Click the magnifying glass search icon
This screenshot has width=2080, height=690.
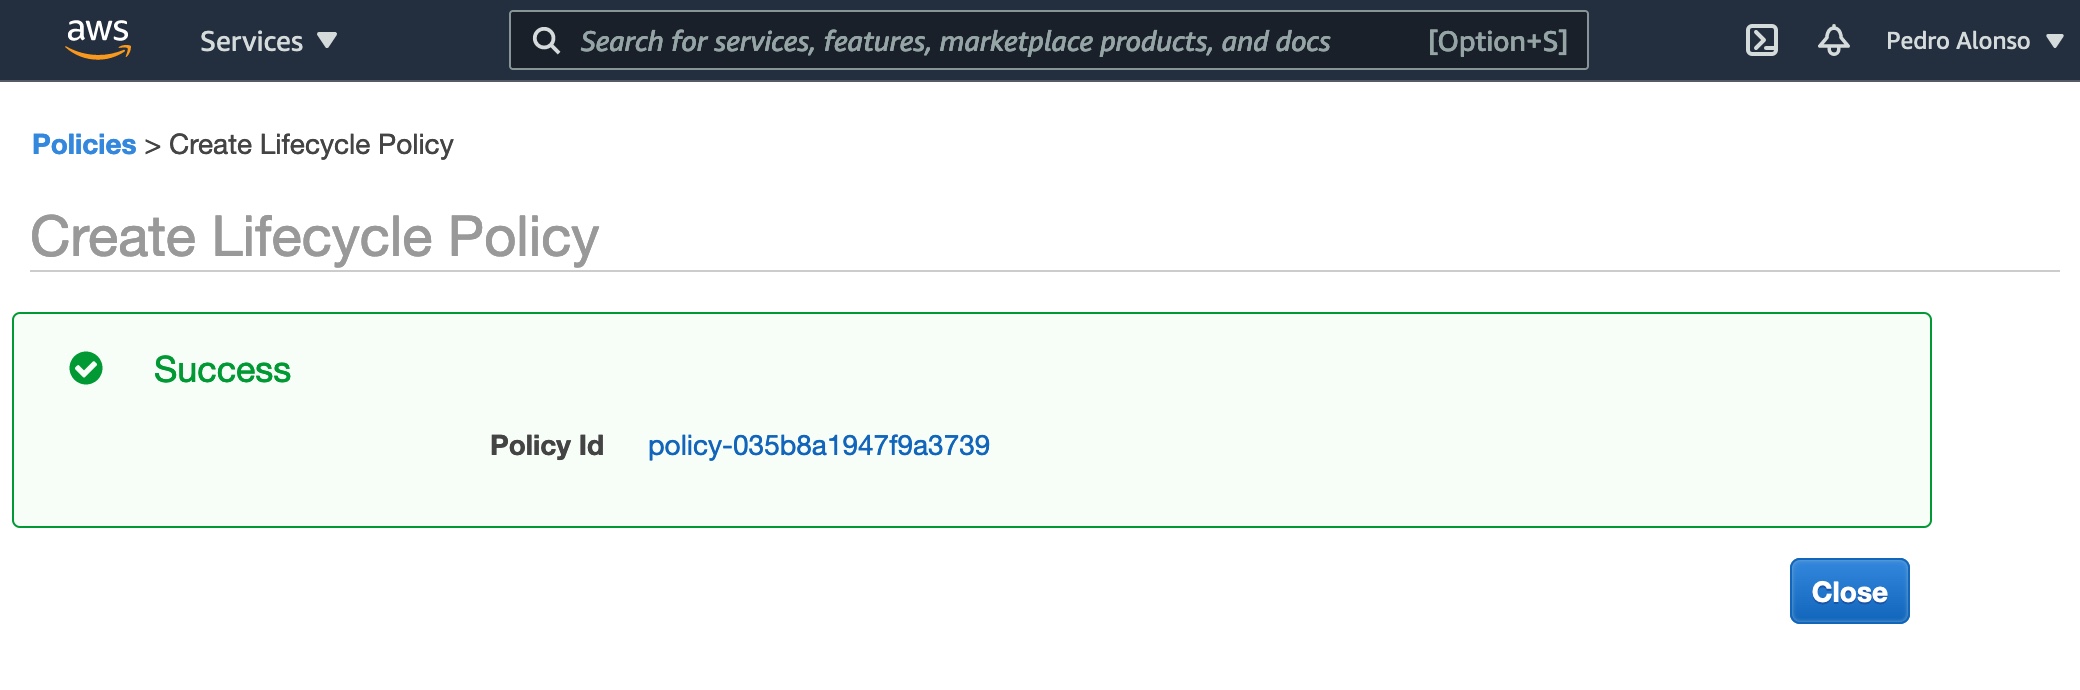(546, 41)
